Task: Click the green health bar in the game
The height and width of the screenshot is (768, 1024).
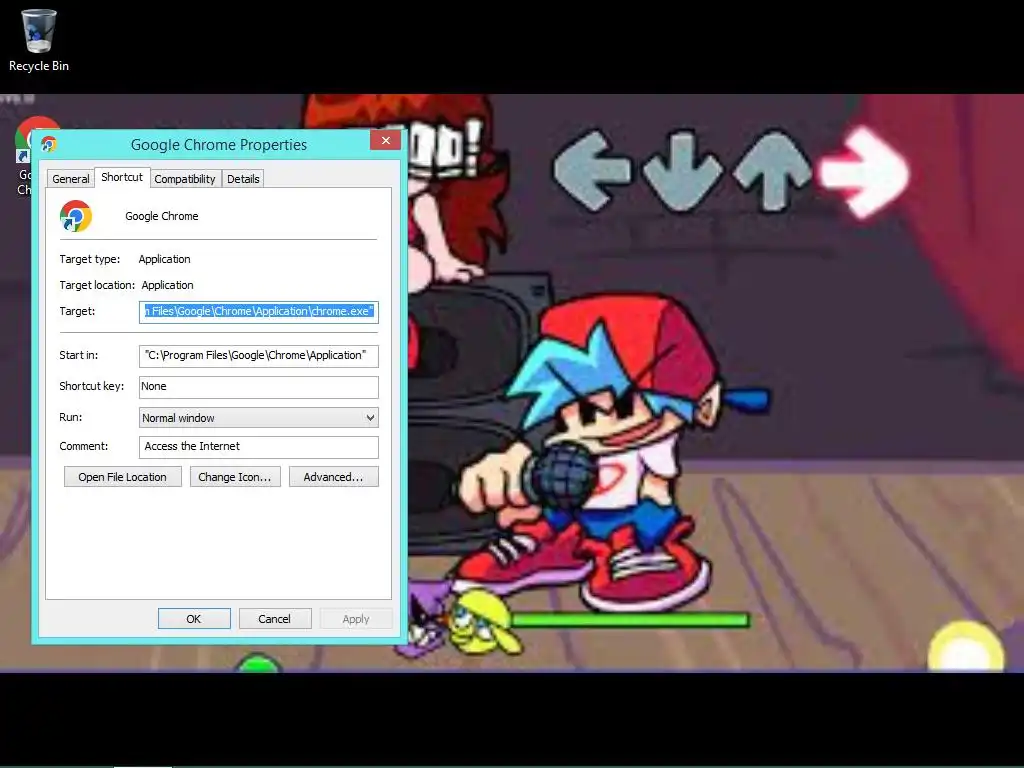Action: click(630, 619)
